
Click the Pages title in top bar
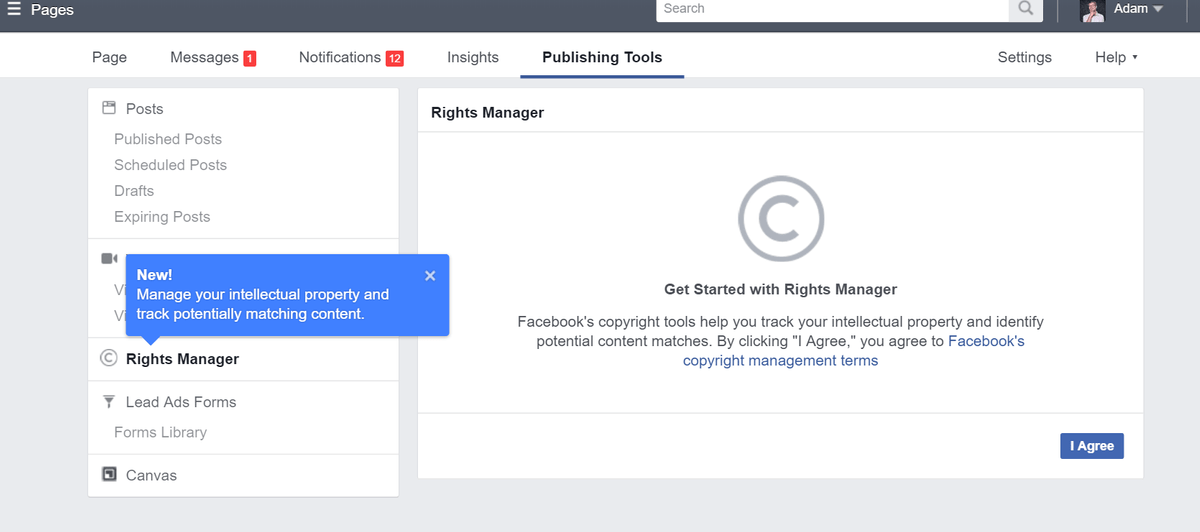click(51, 10)
